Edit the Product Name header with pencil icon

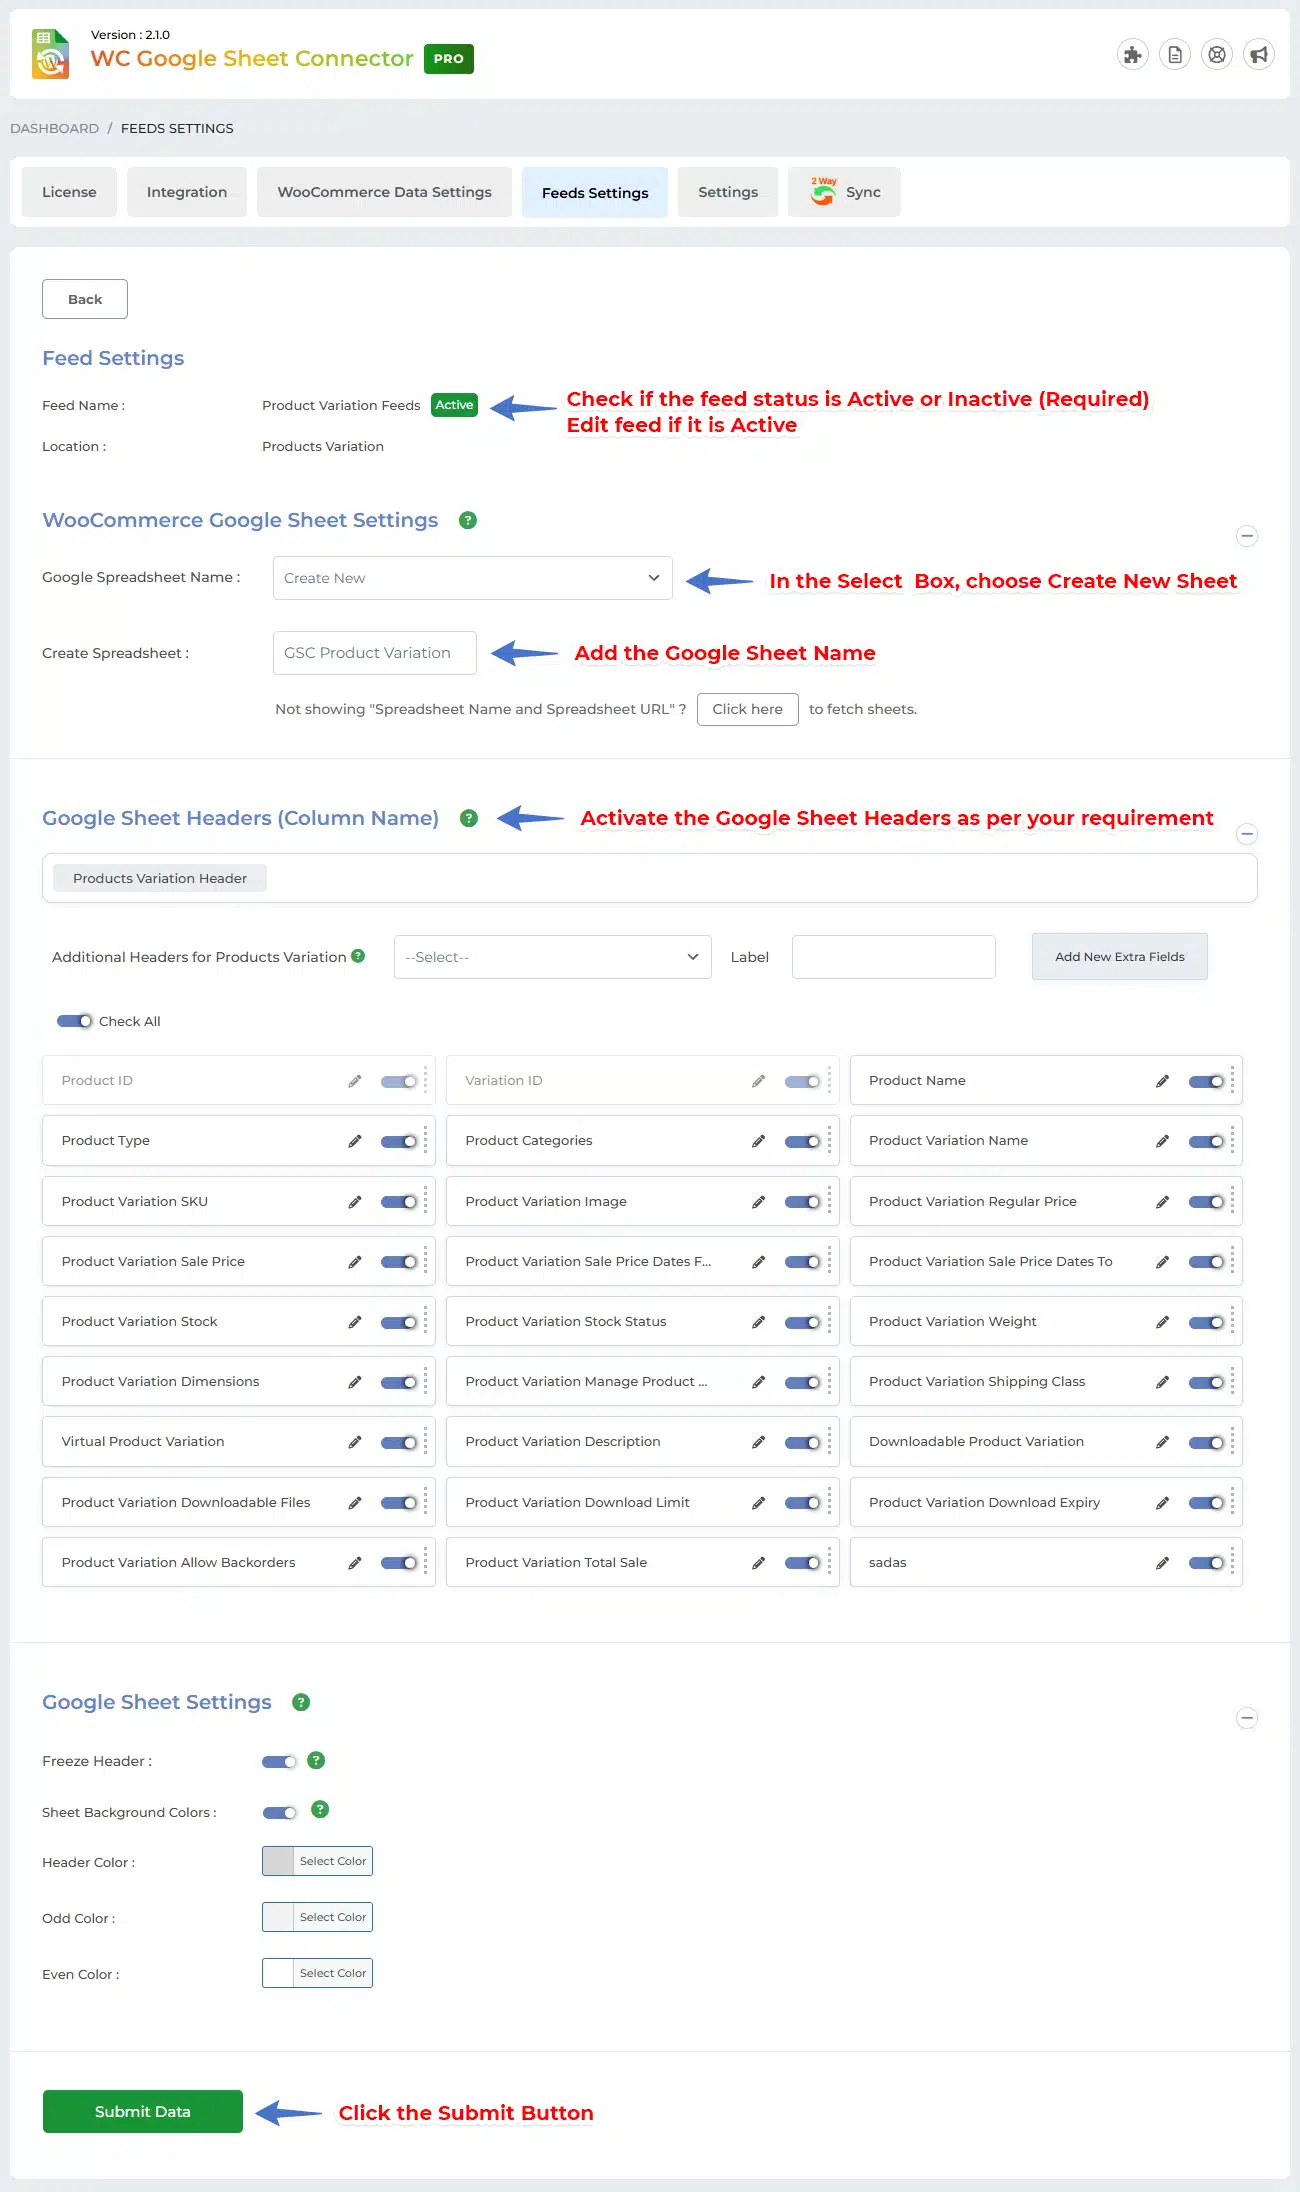1162,1081
